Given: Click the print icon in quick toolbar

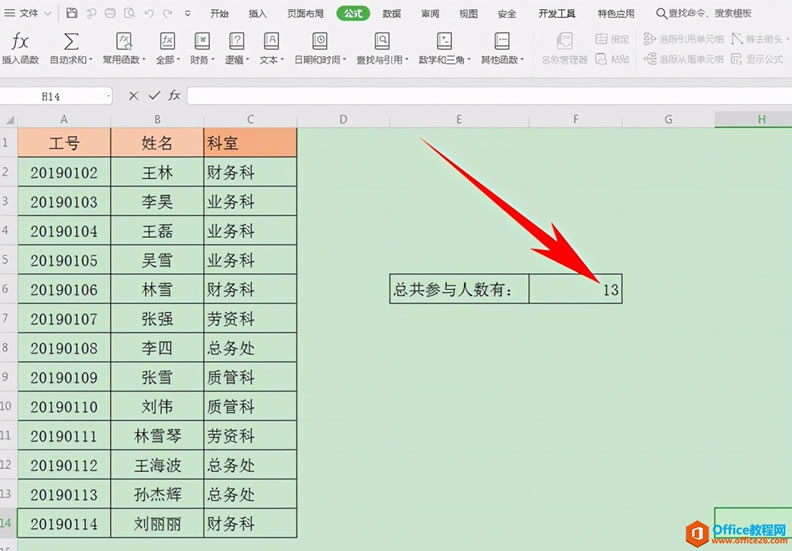Looking at the screenshot, I should pos(110,13).
